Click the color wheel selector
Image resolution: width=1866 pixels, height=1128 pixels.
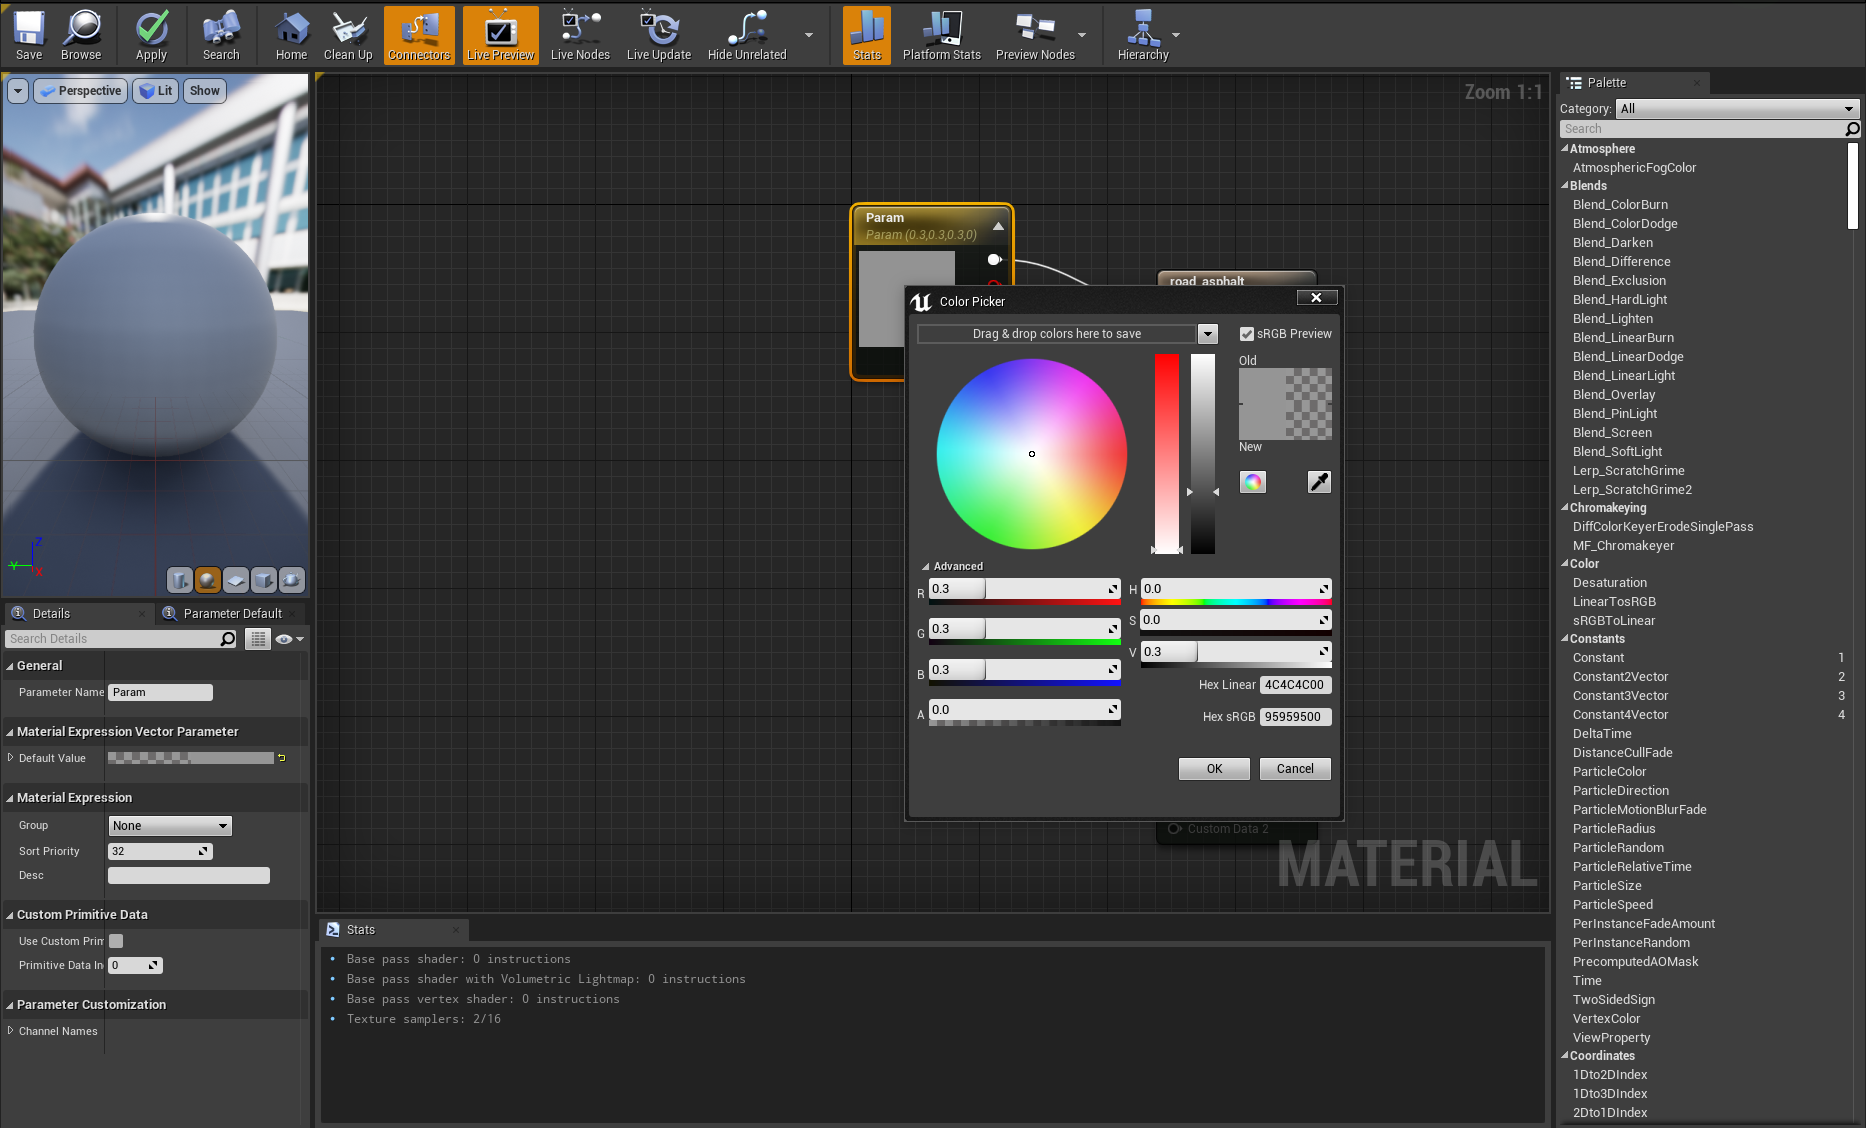pyautogui.click(x=1032, y=454)
